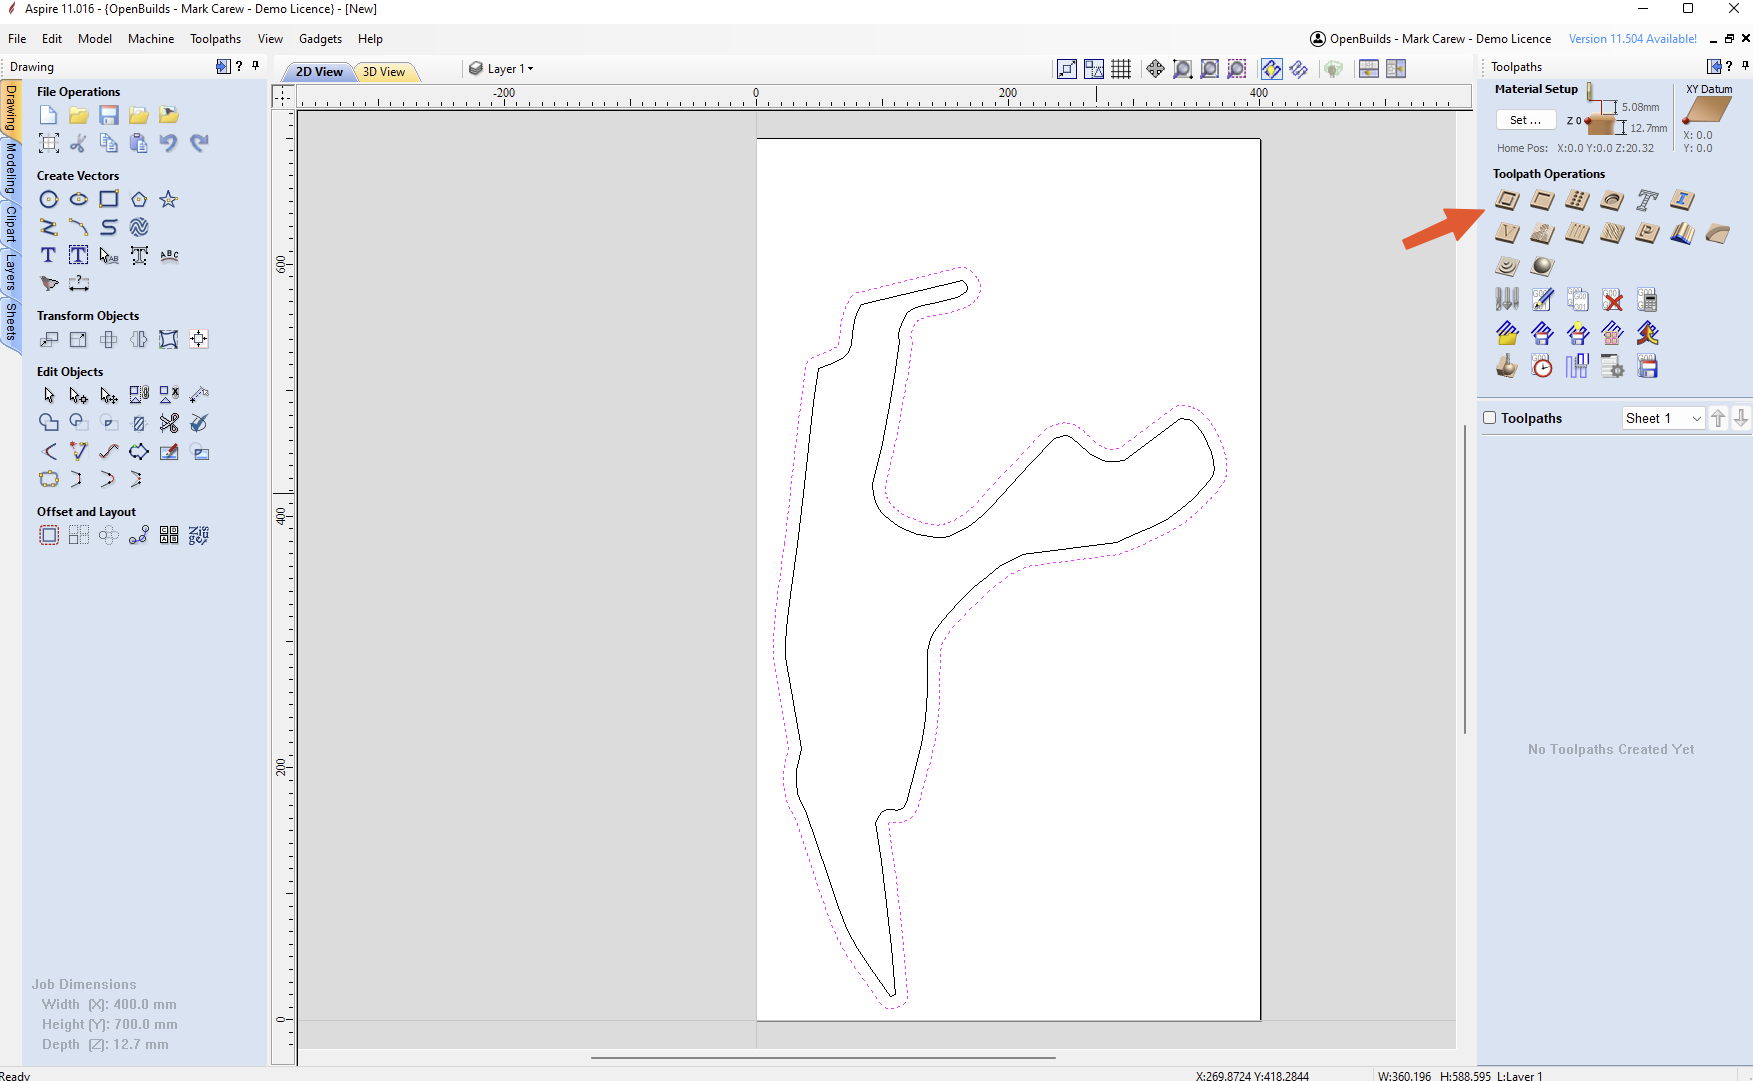1753x1081 pixels.
Task: Select the Draw Polygon tool
Action: coord(139,199)
